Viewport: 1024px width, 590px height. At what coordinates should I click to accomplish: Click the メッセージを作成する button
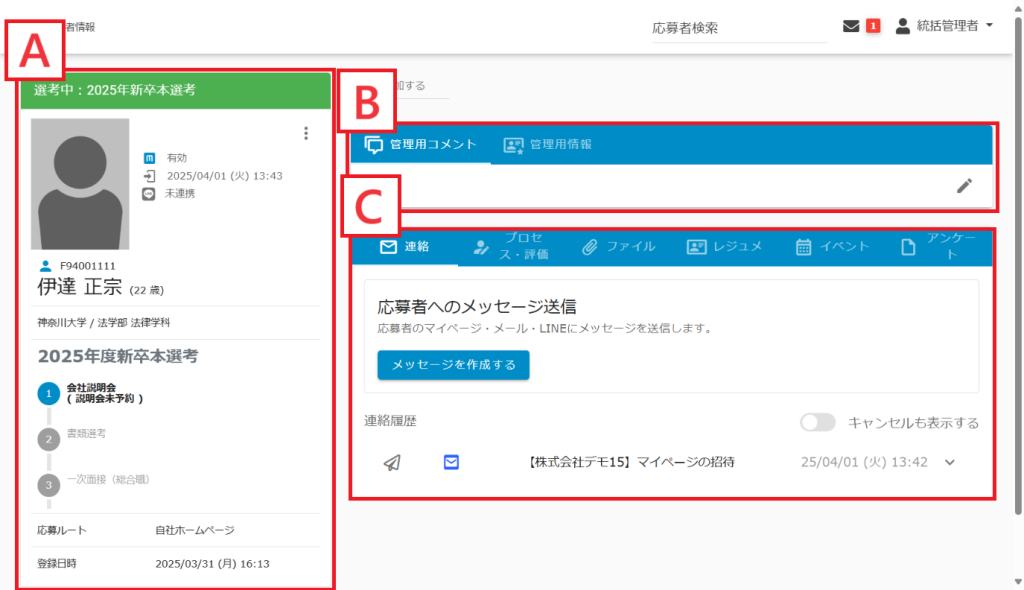453,365
